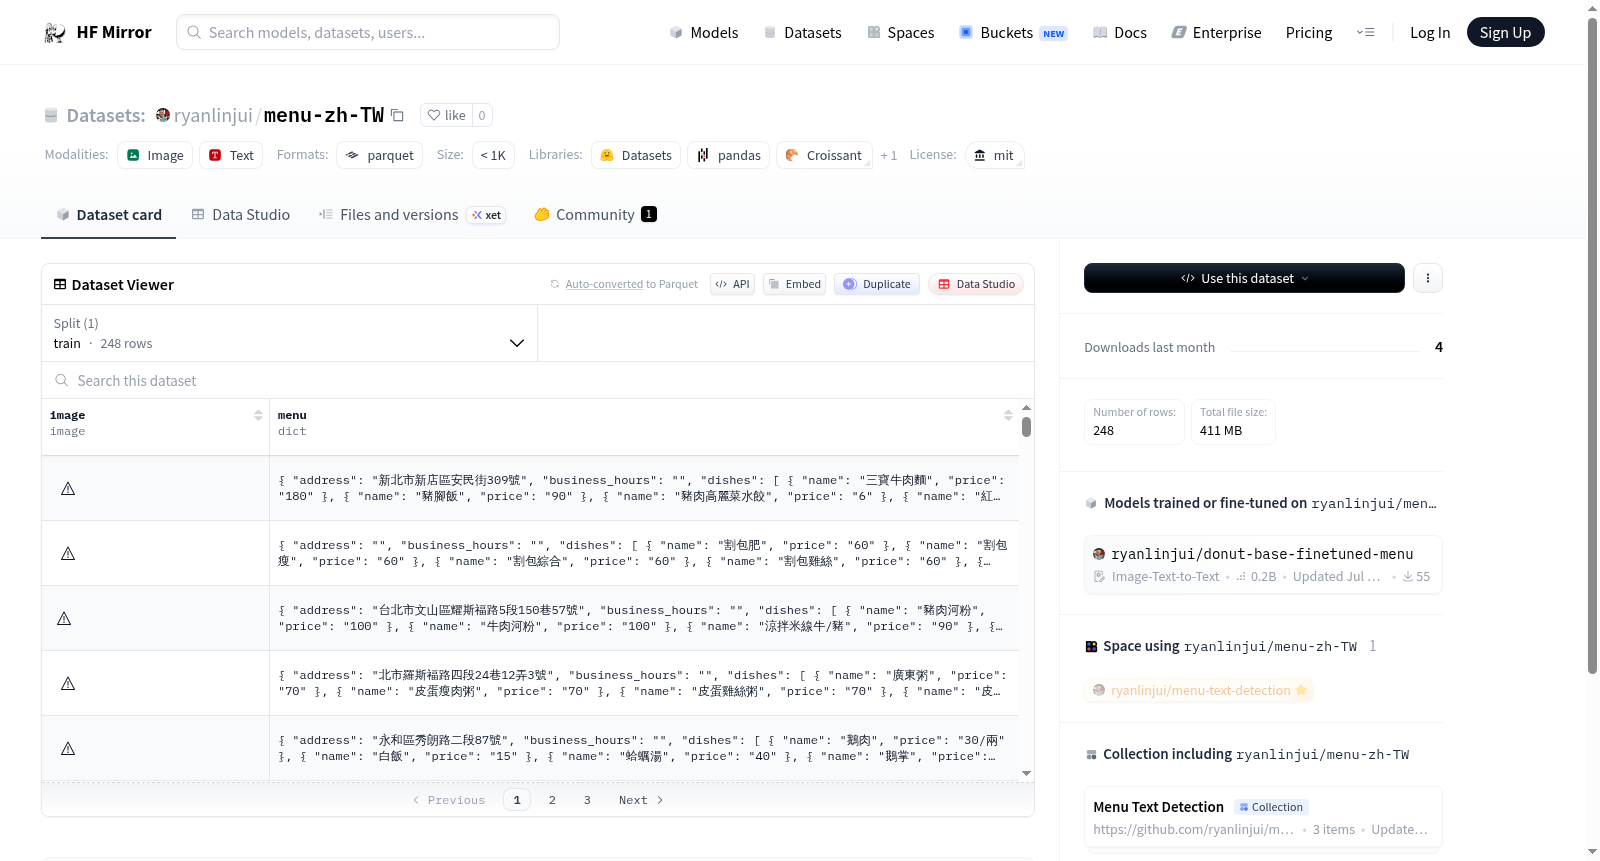
Task: Open the Models menu
Action: tap(704, 33)
